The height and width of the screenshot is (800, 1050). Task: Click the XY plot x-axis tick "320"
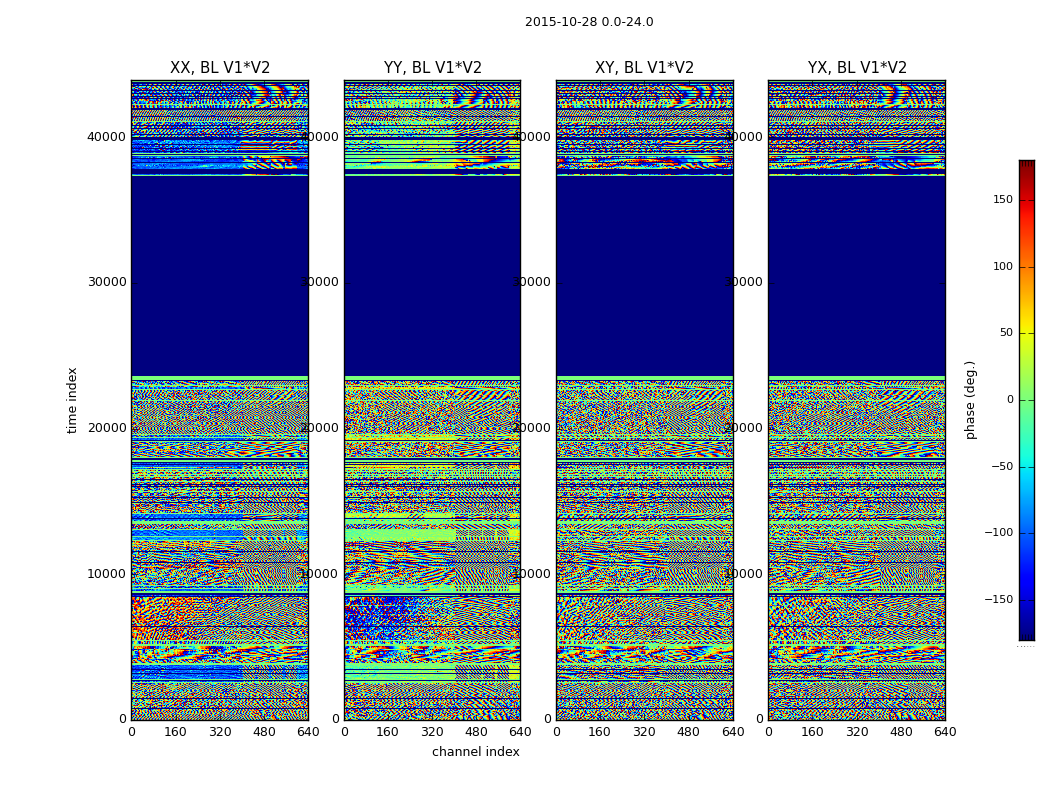644,732
